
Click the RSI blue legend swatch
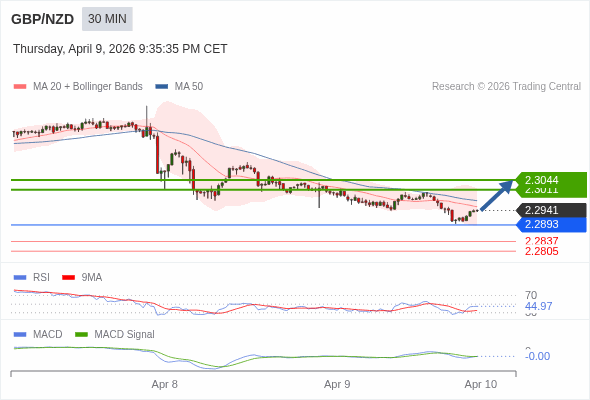point(20,278)
